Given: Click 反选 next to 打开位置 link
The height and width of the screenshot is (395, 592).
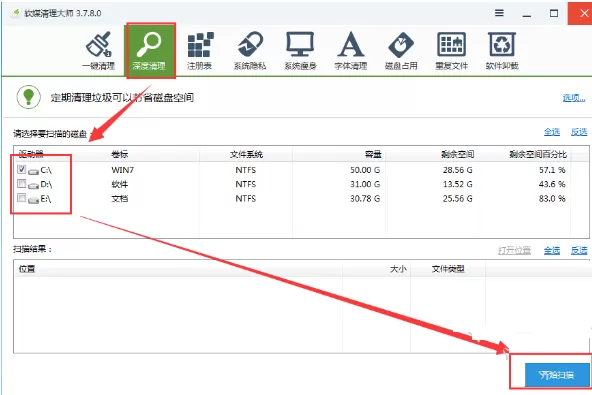Looking at the screenshot, I should 579,250.
